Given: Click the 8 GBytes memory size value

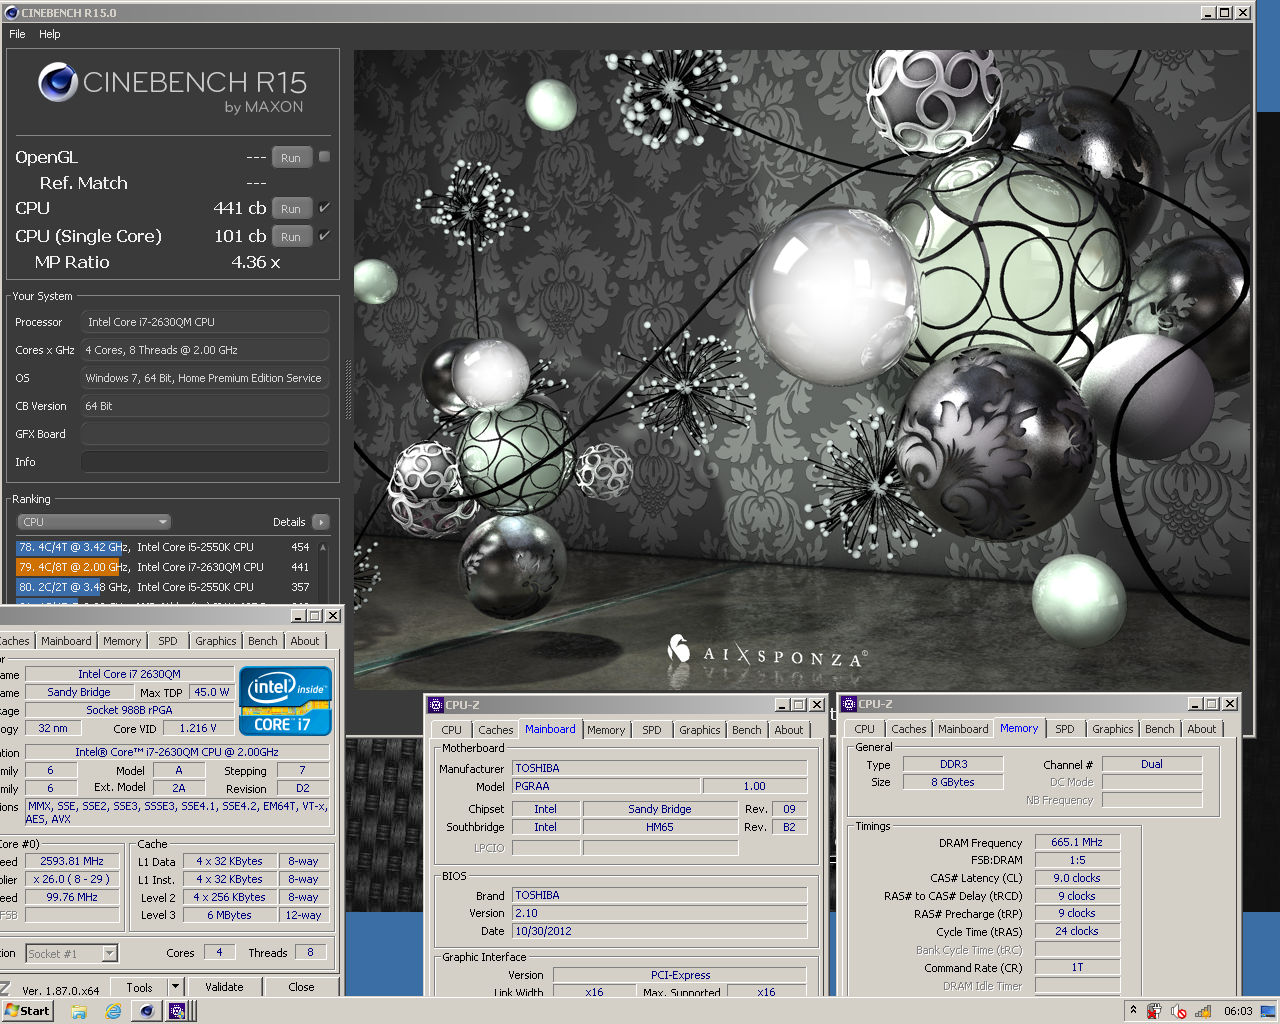Looking at the screenshot, I should [953, 782].
